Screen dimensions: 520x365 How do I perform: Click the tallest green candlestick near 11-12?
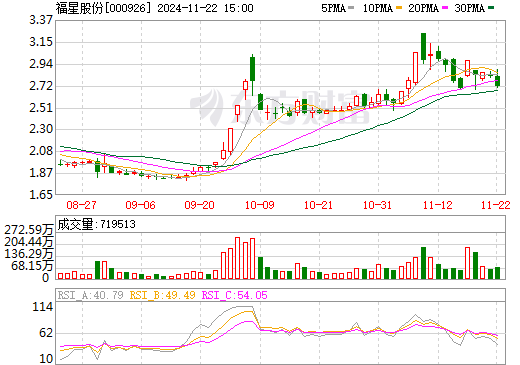(x=423, y=48)
